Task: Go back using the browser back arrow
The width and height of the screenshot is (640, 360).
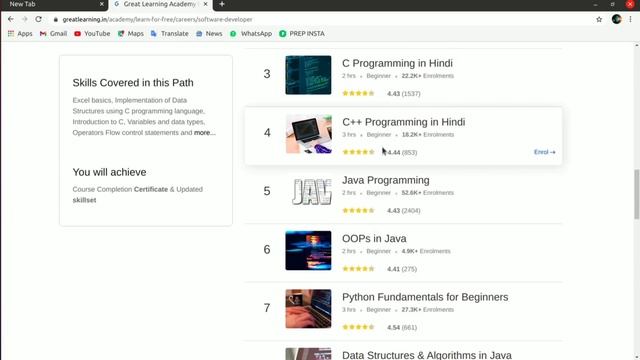Action: [11, 19]
